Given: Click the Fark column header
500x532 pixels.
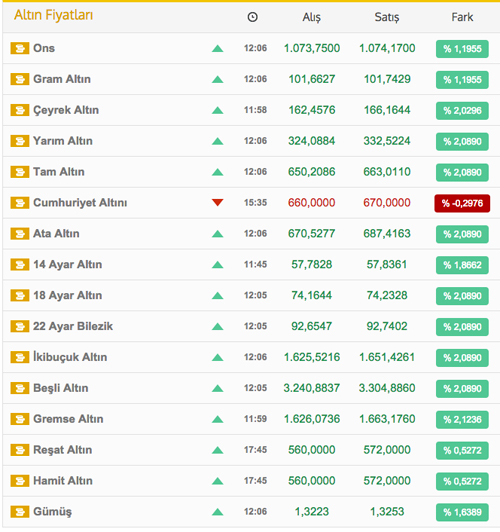Looking at the screenshot, I should (x=462, y=17).
